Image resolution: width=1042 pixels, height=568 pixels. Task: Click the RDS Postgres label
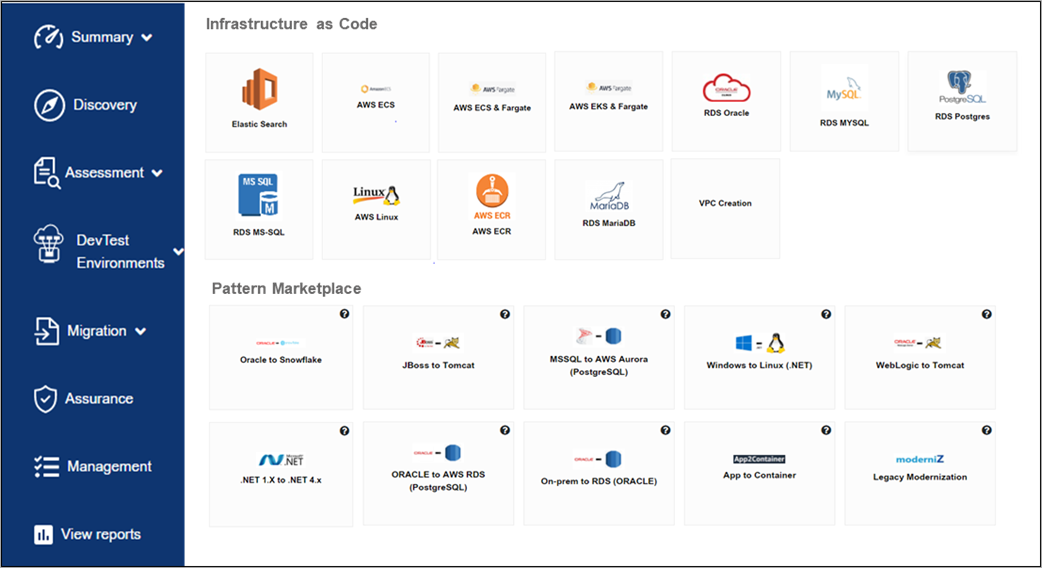(x=962, y=116)
